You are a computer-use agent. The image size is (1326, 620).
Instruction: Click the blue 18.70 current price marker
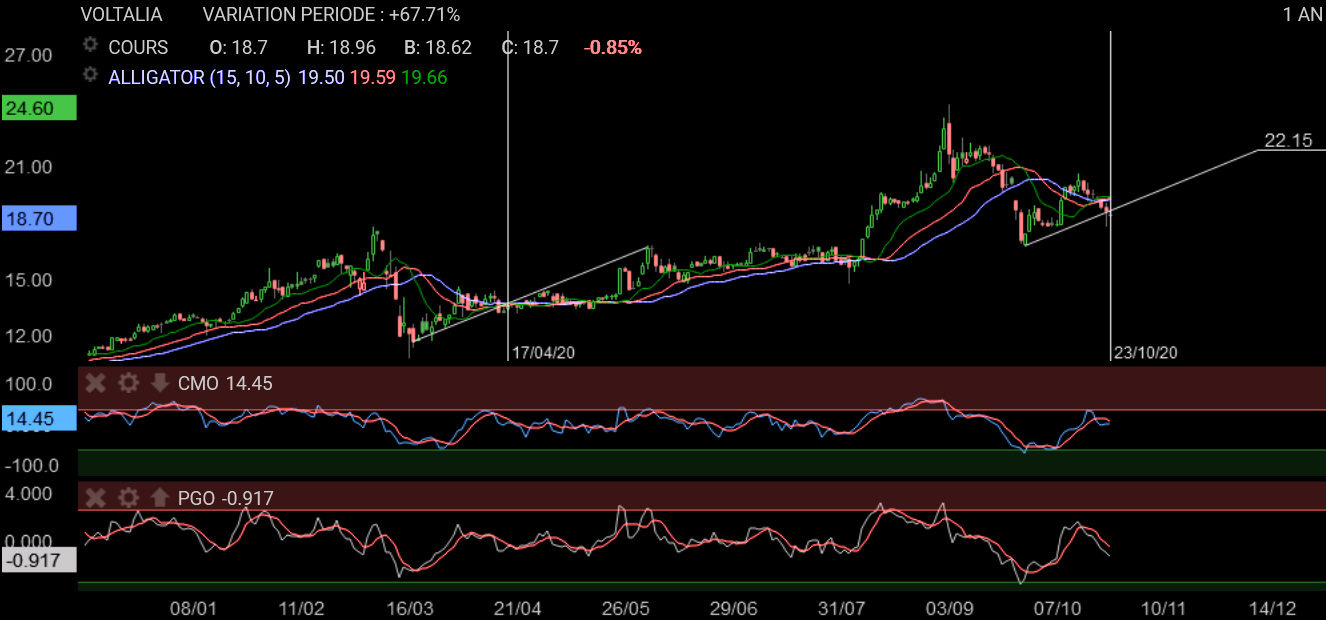pos(38,217)
